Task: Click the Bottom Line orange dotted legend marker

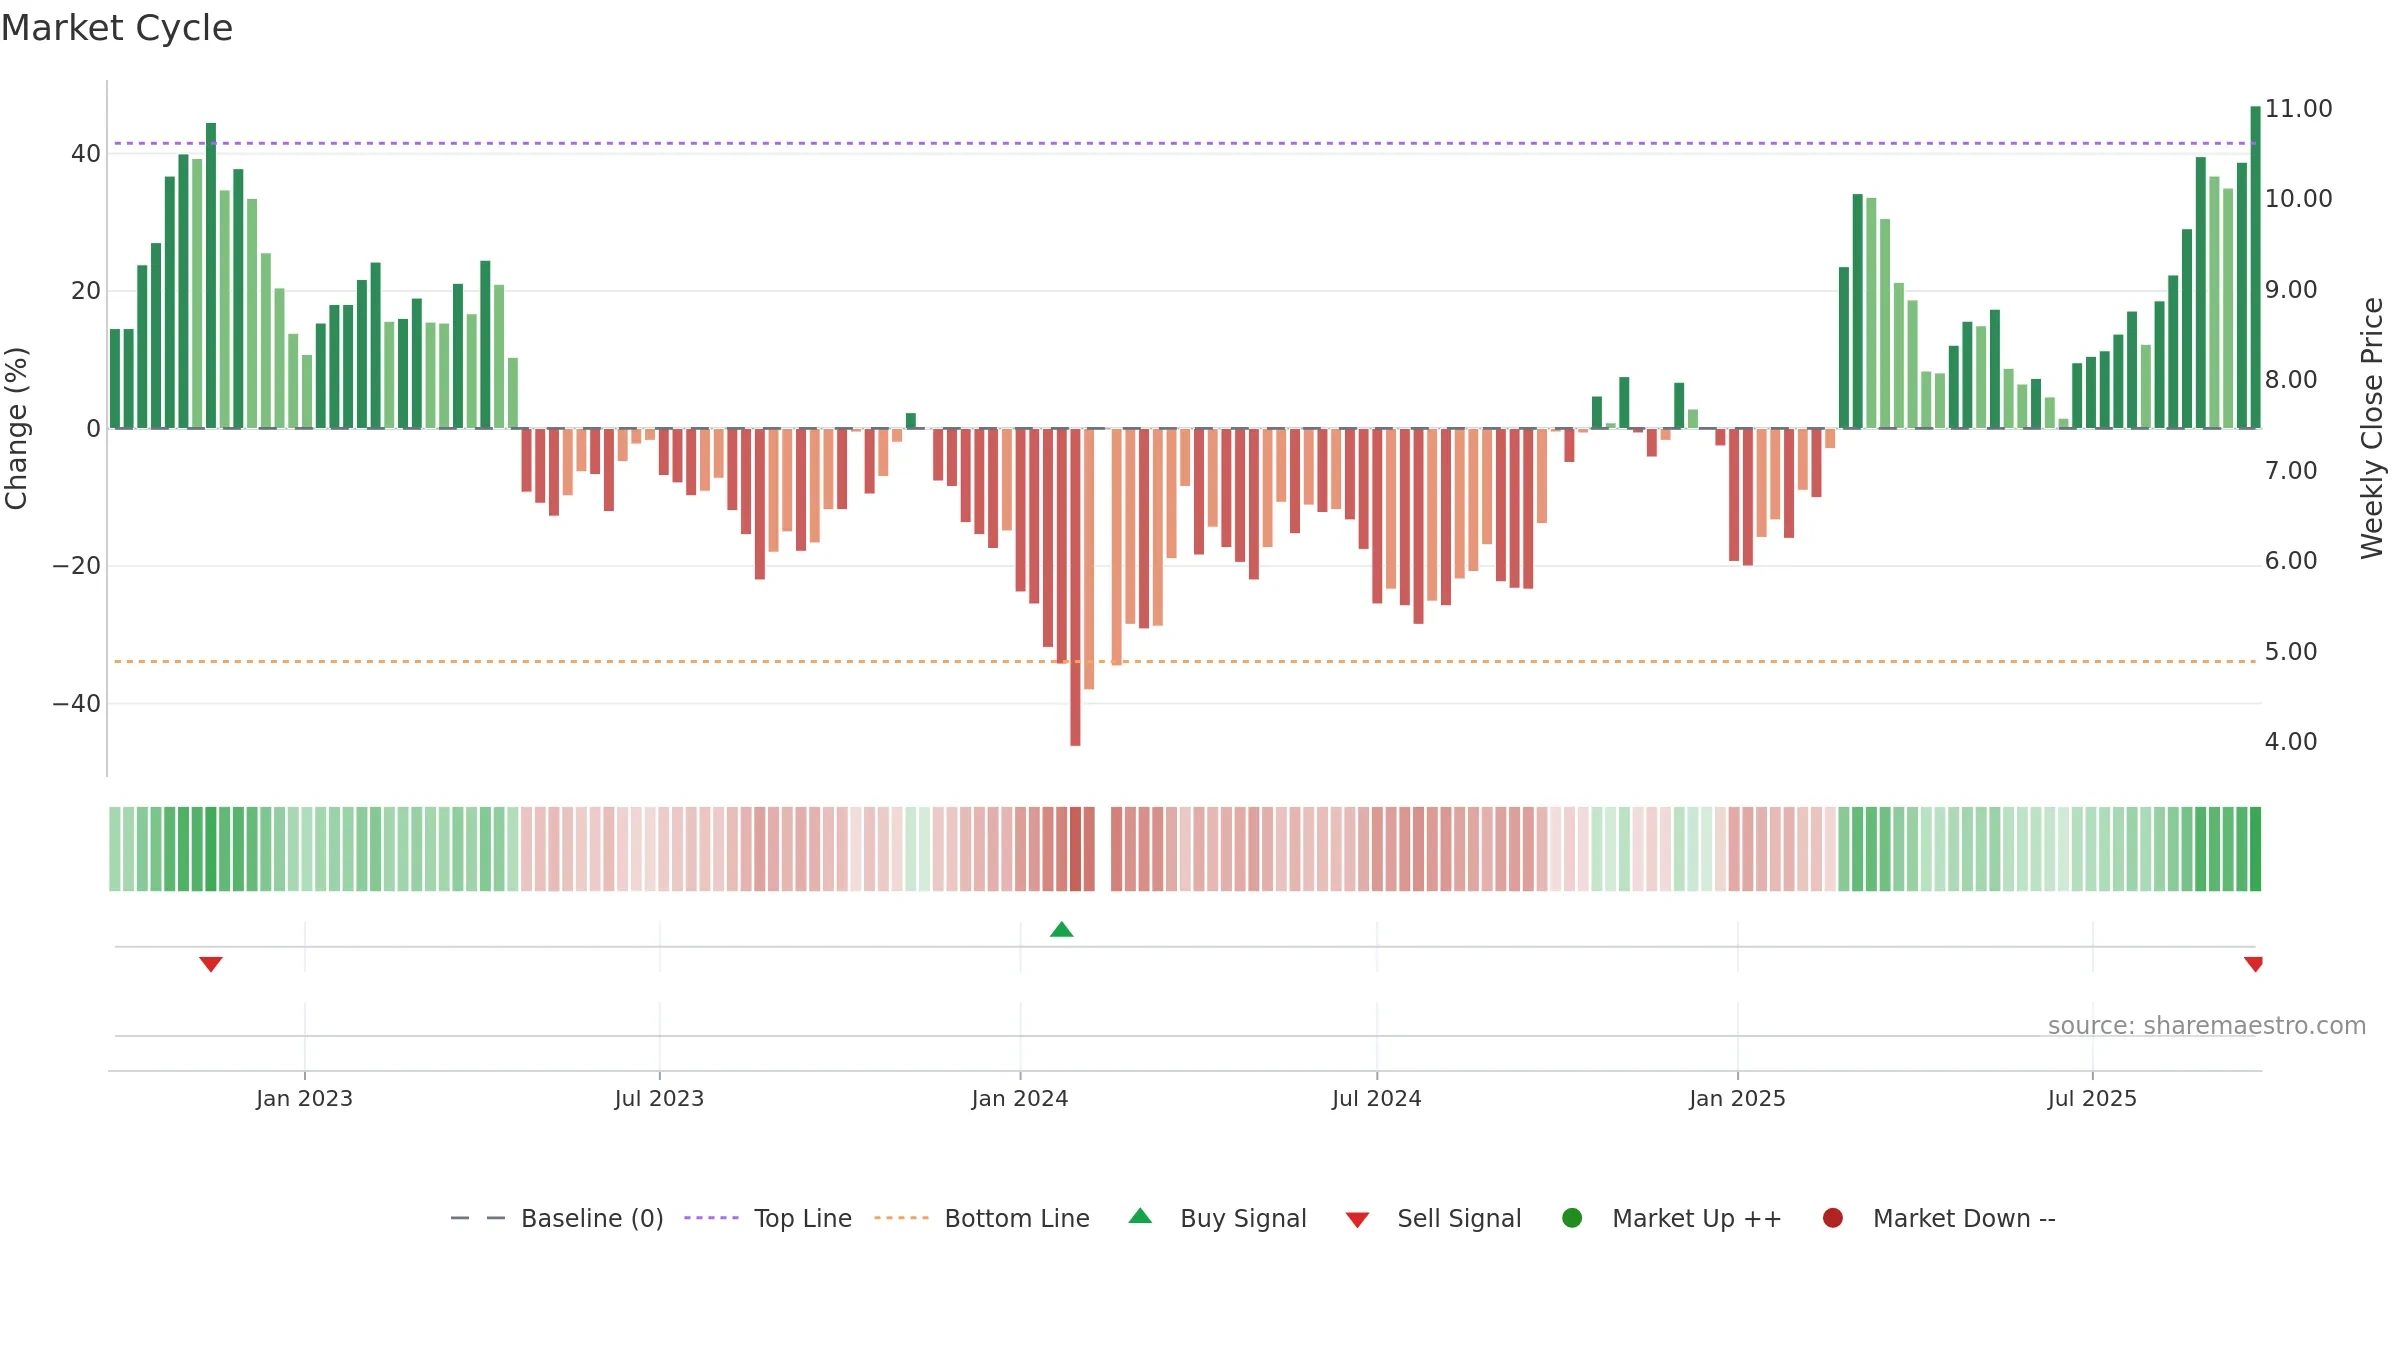Action: (901, 1218)
